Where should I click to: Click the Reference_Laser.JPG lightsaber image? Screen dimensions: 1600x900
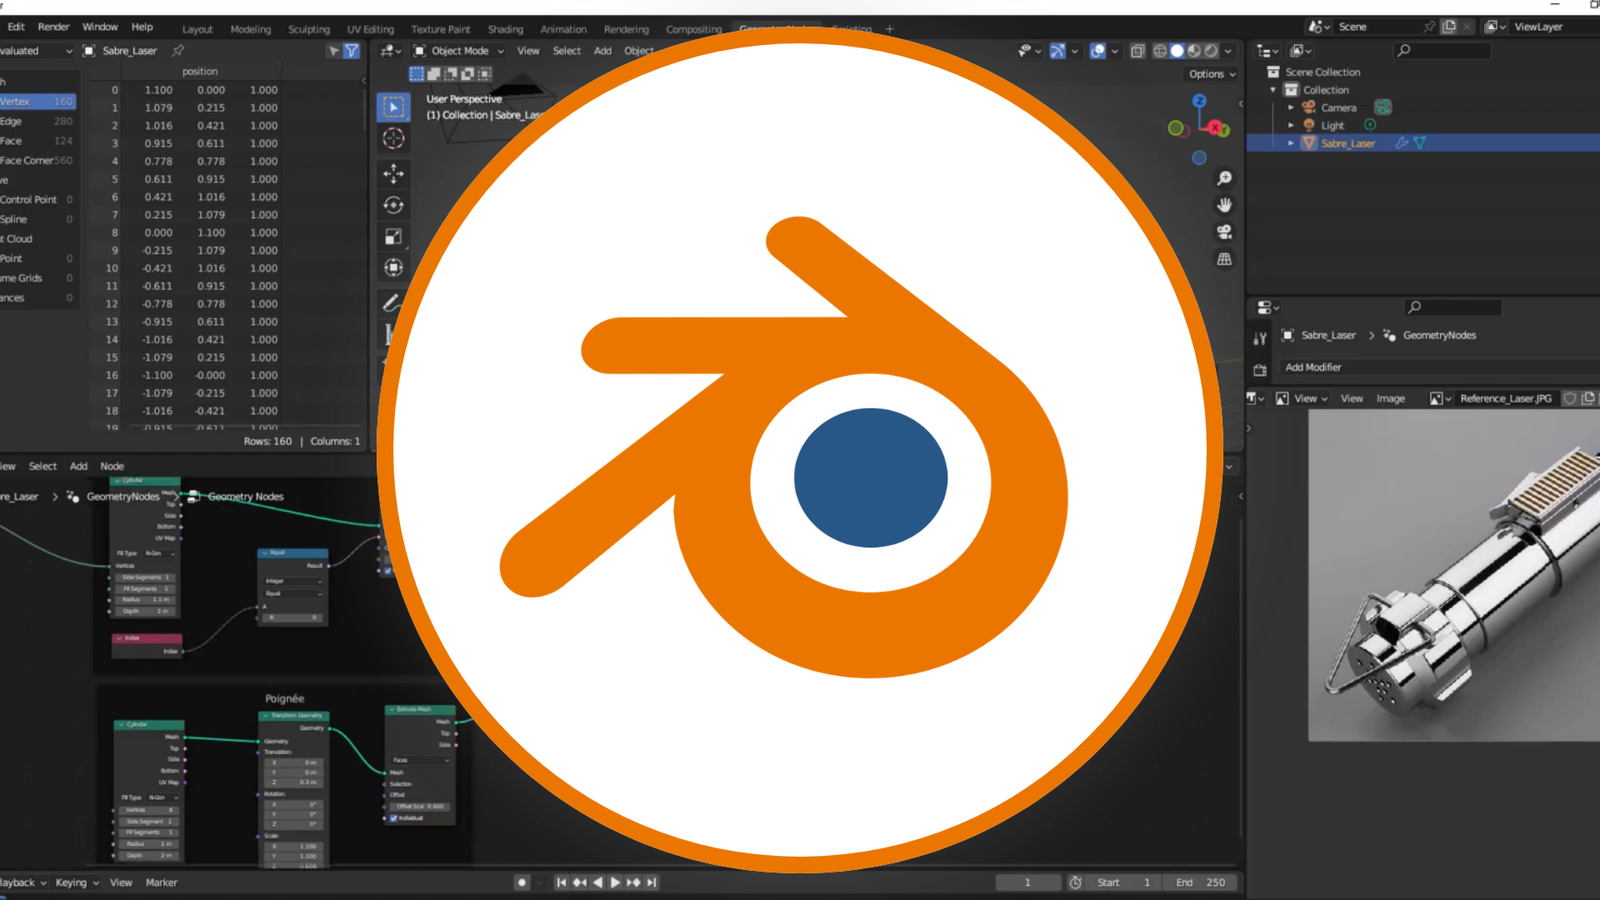(1454, 575)
